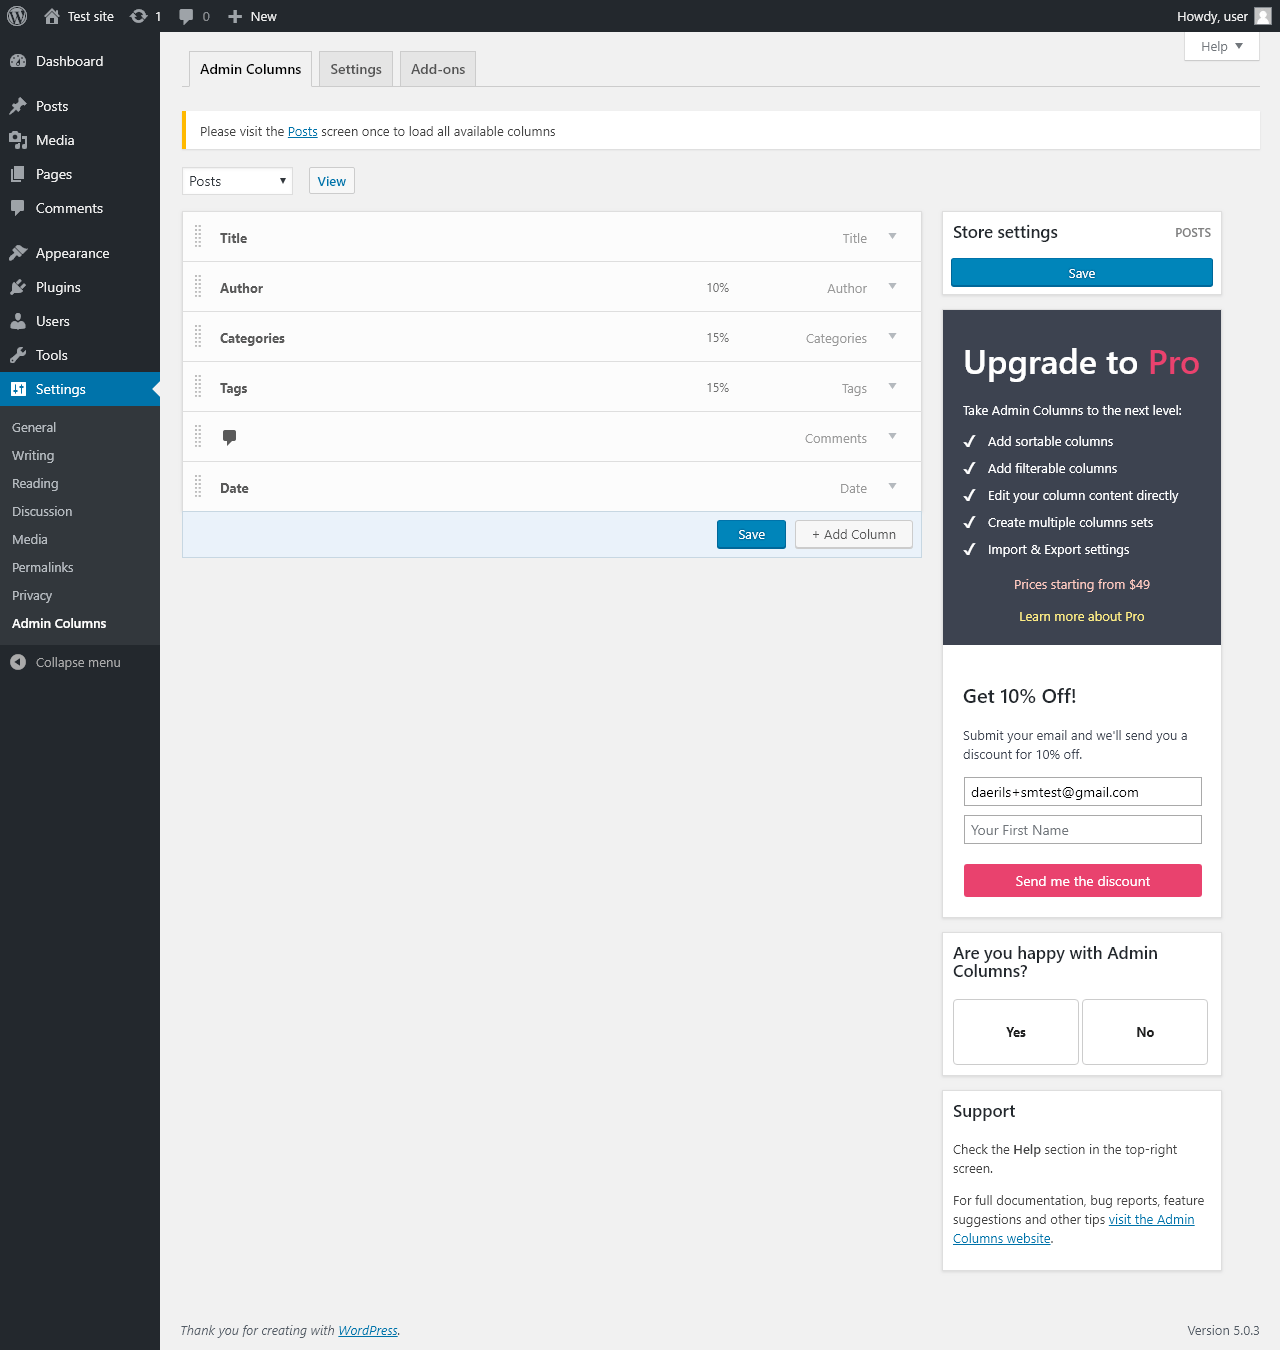Open Writing settings submenu item
Viewport: 1280px width, 1350px height.
click(33, 455)
